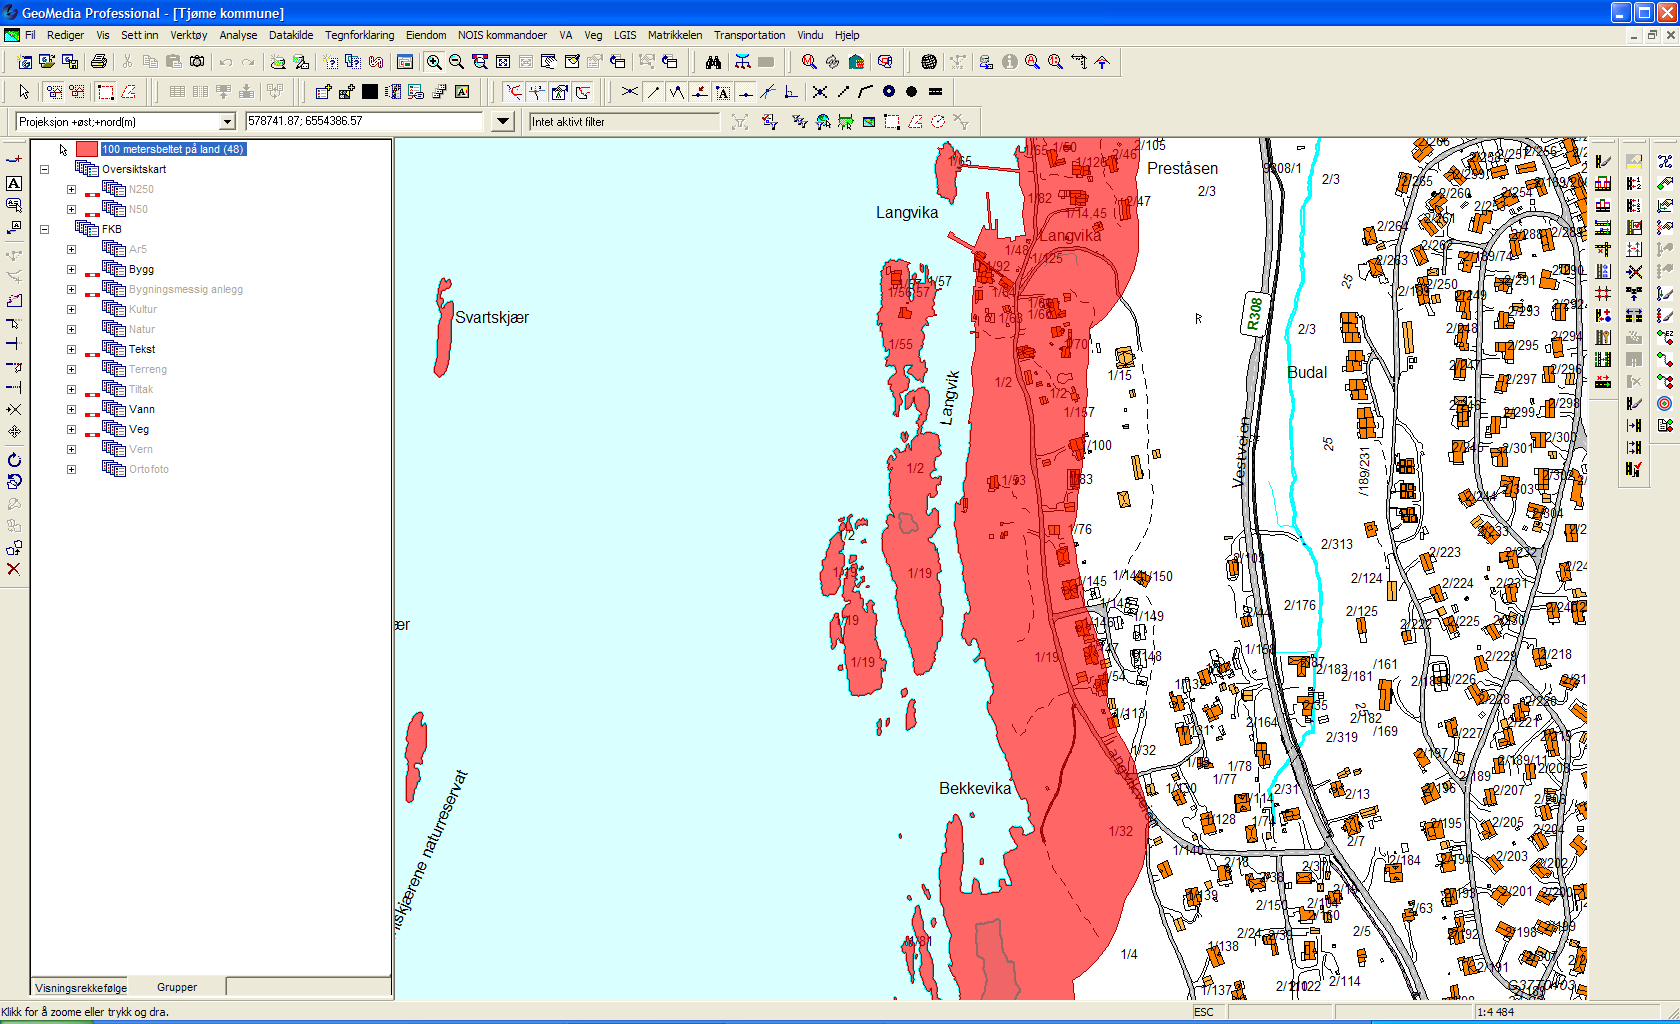Viewport: 1680px width, 1024px height.
Task: Toggle the N250 layer display marker
Action: click(x=92, y=194)
